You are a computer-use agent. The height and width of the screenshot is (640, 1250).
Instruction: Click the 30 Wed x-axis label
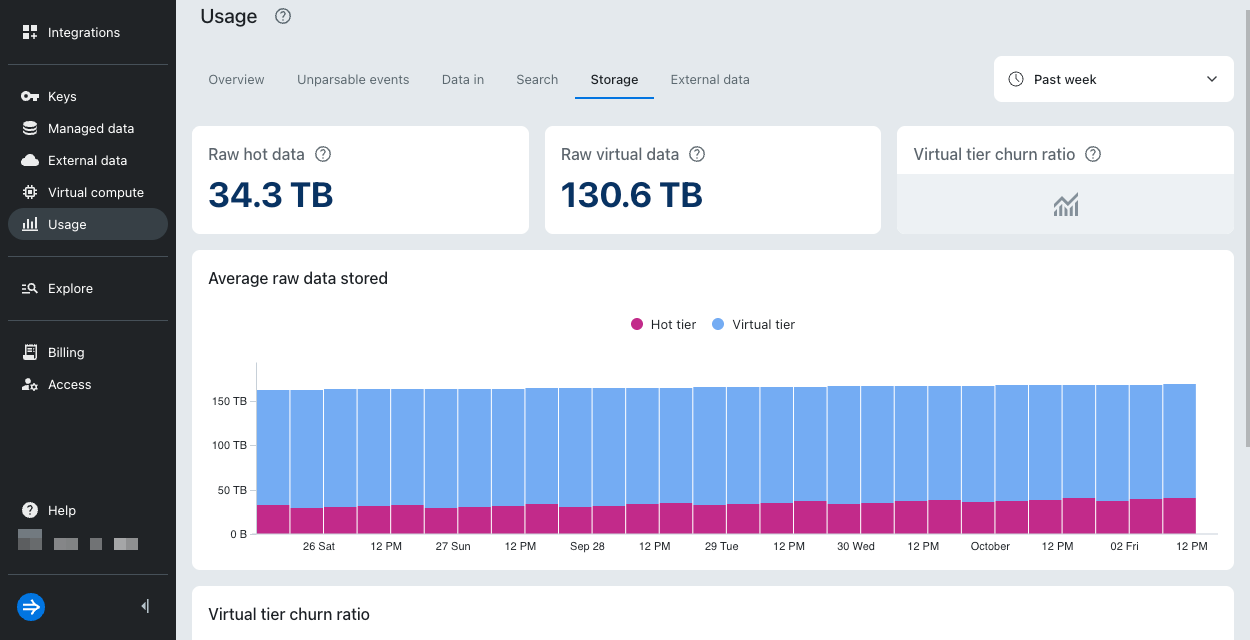coord(856,546)
